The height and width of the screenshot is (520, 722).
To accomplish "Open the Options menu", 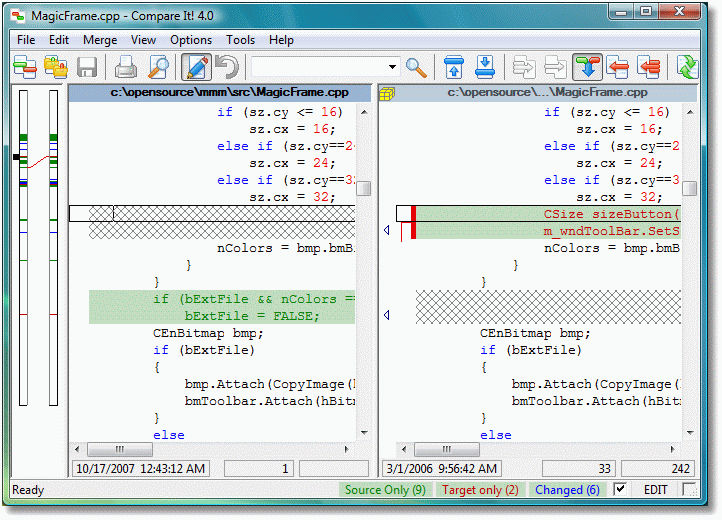I will coord(191,40).
